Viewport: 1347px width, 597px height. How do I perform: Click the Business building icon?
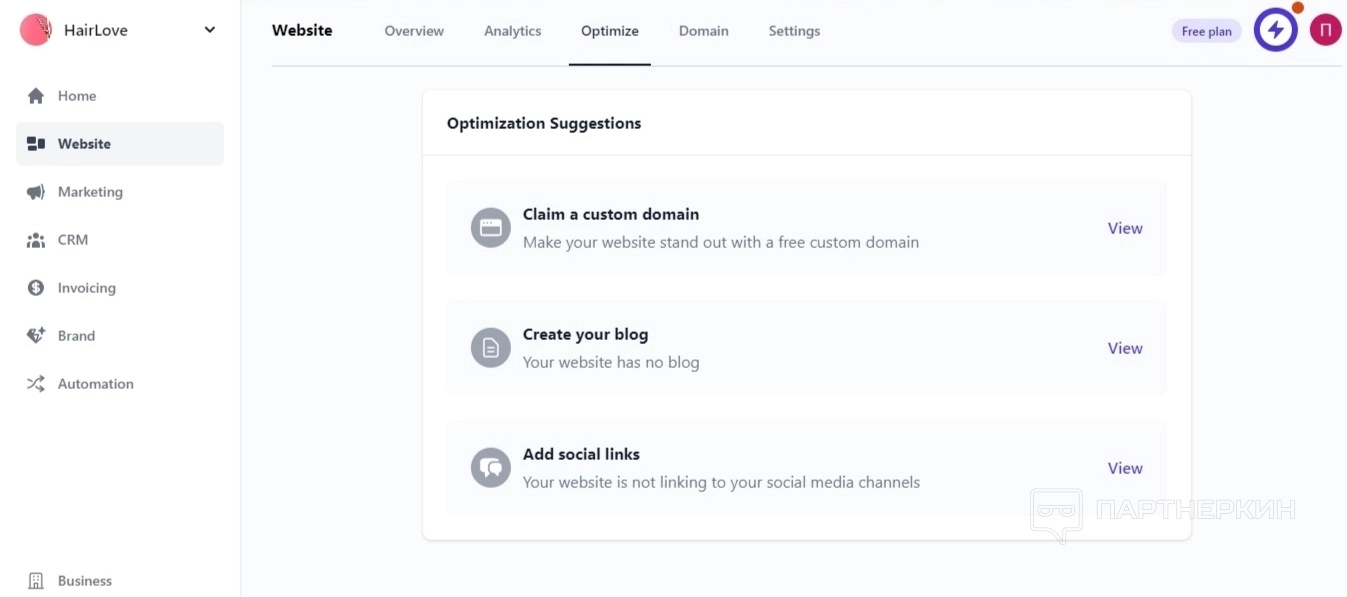click(36, 581)
